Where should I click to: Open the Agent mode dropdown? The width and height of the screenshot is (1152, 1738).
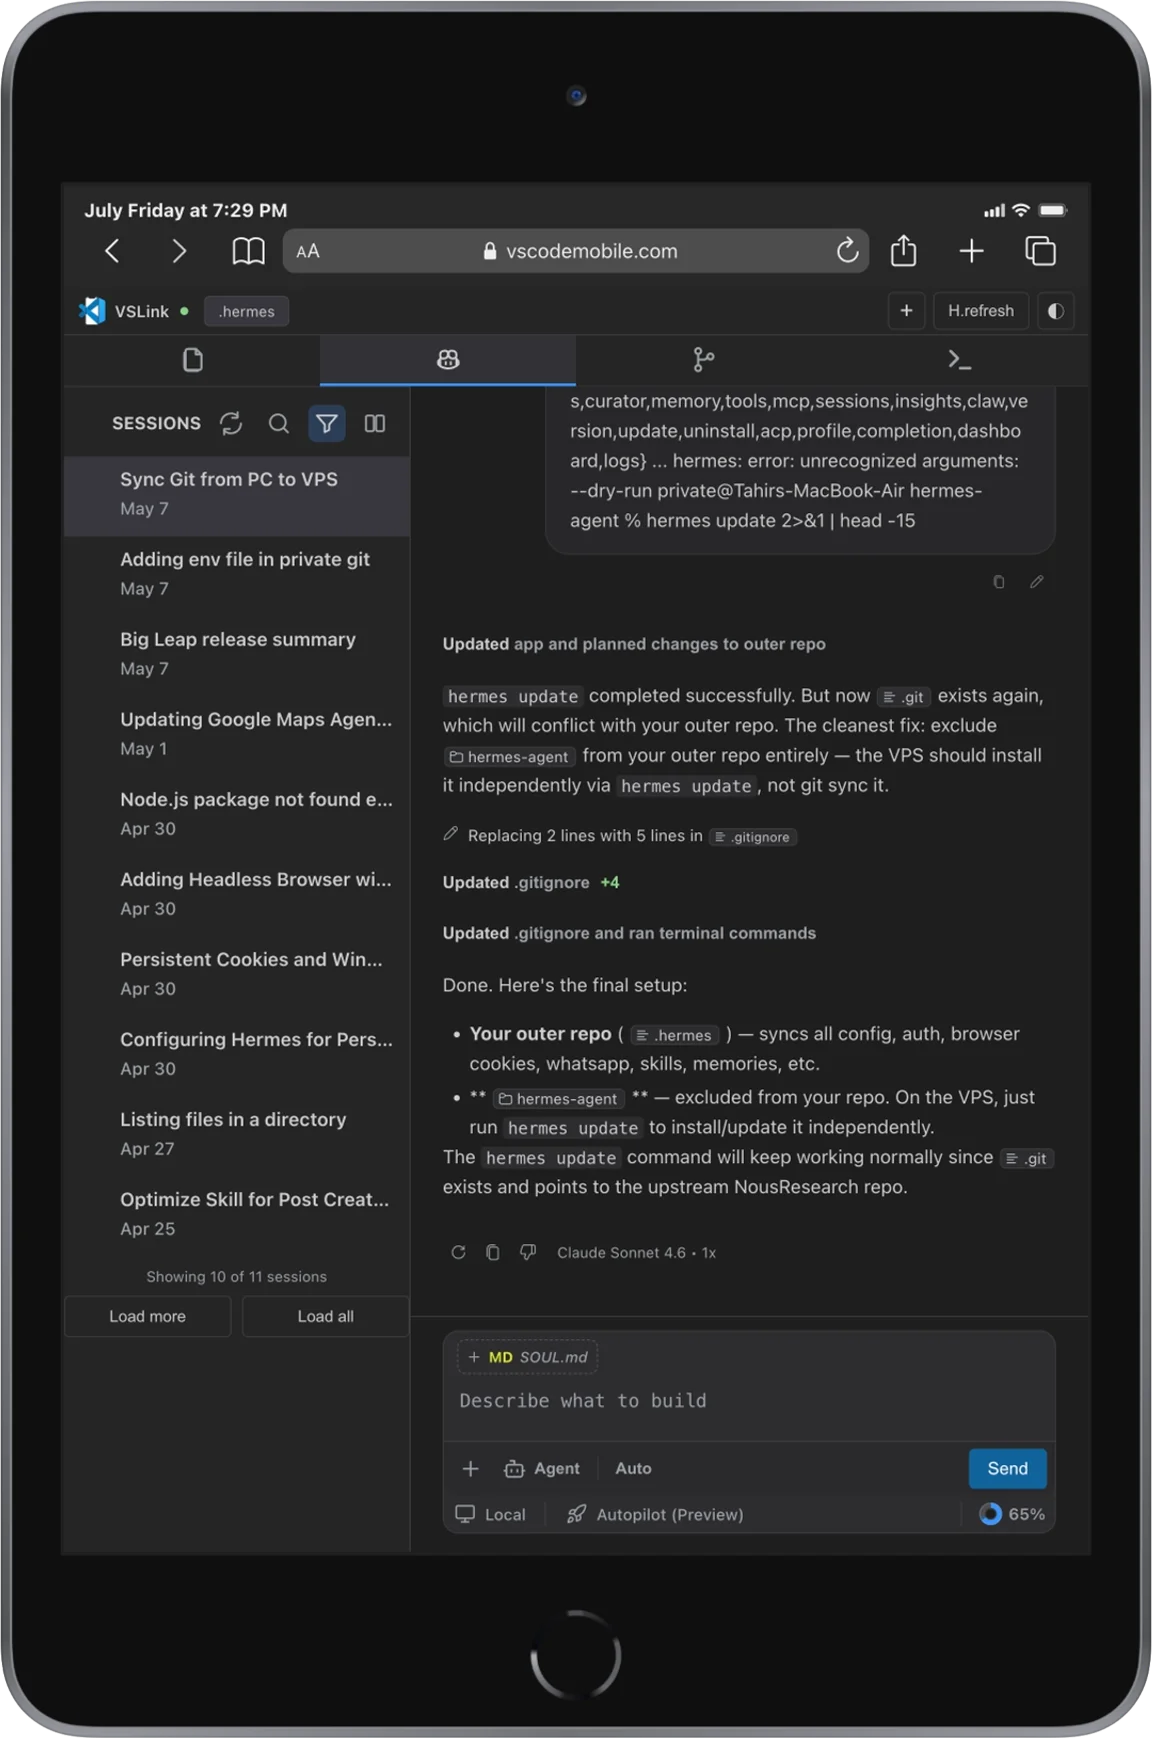[542, 1468]
